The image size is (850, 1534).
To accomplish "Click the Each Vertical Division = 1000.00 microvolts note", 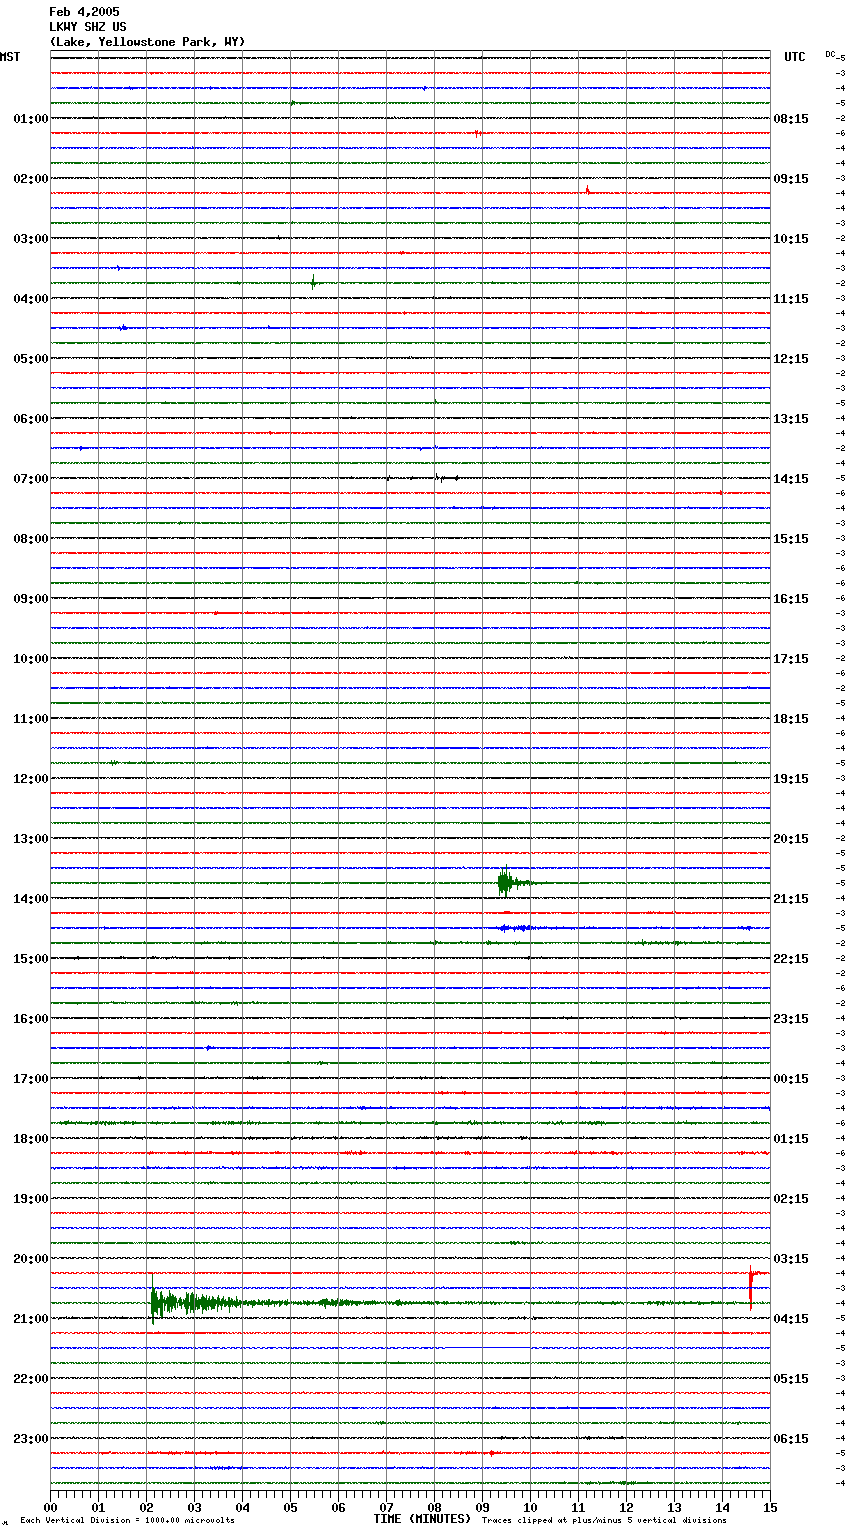I will (127, 1521).
